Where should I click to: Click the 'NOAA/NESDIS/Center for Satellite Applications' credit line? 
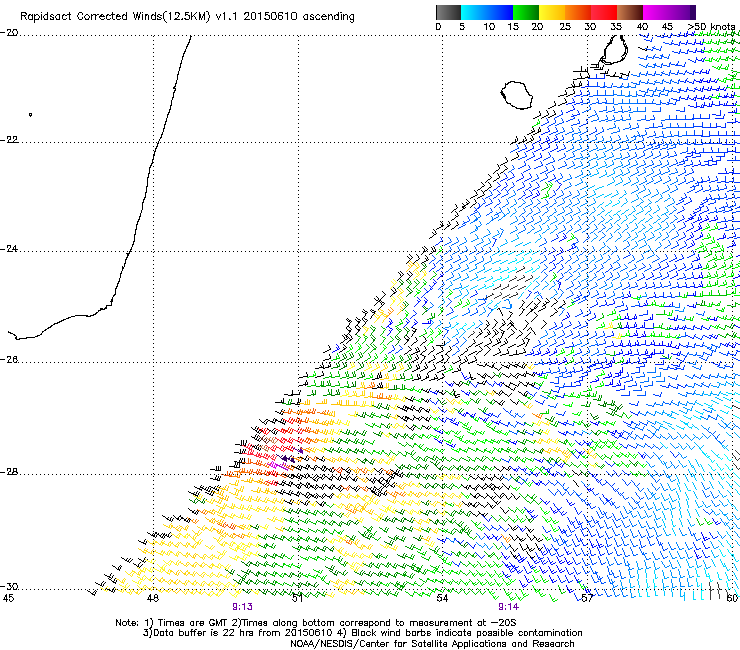click(432, 644)
